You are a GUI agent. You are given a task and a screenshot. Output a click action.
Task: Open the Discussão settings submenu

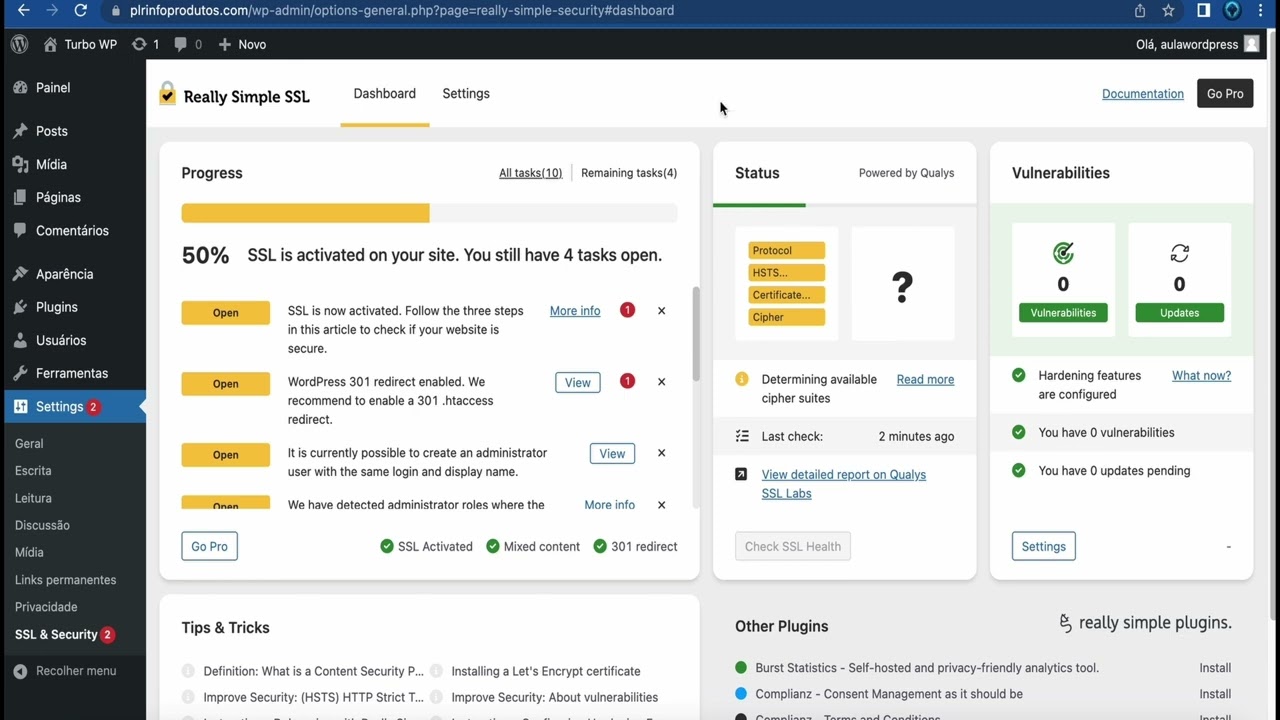click(42, 525)
